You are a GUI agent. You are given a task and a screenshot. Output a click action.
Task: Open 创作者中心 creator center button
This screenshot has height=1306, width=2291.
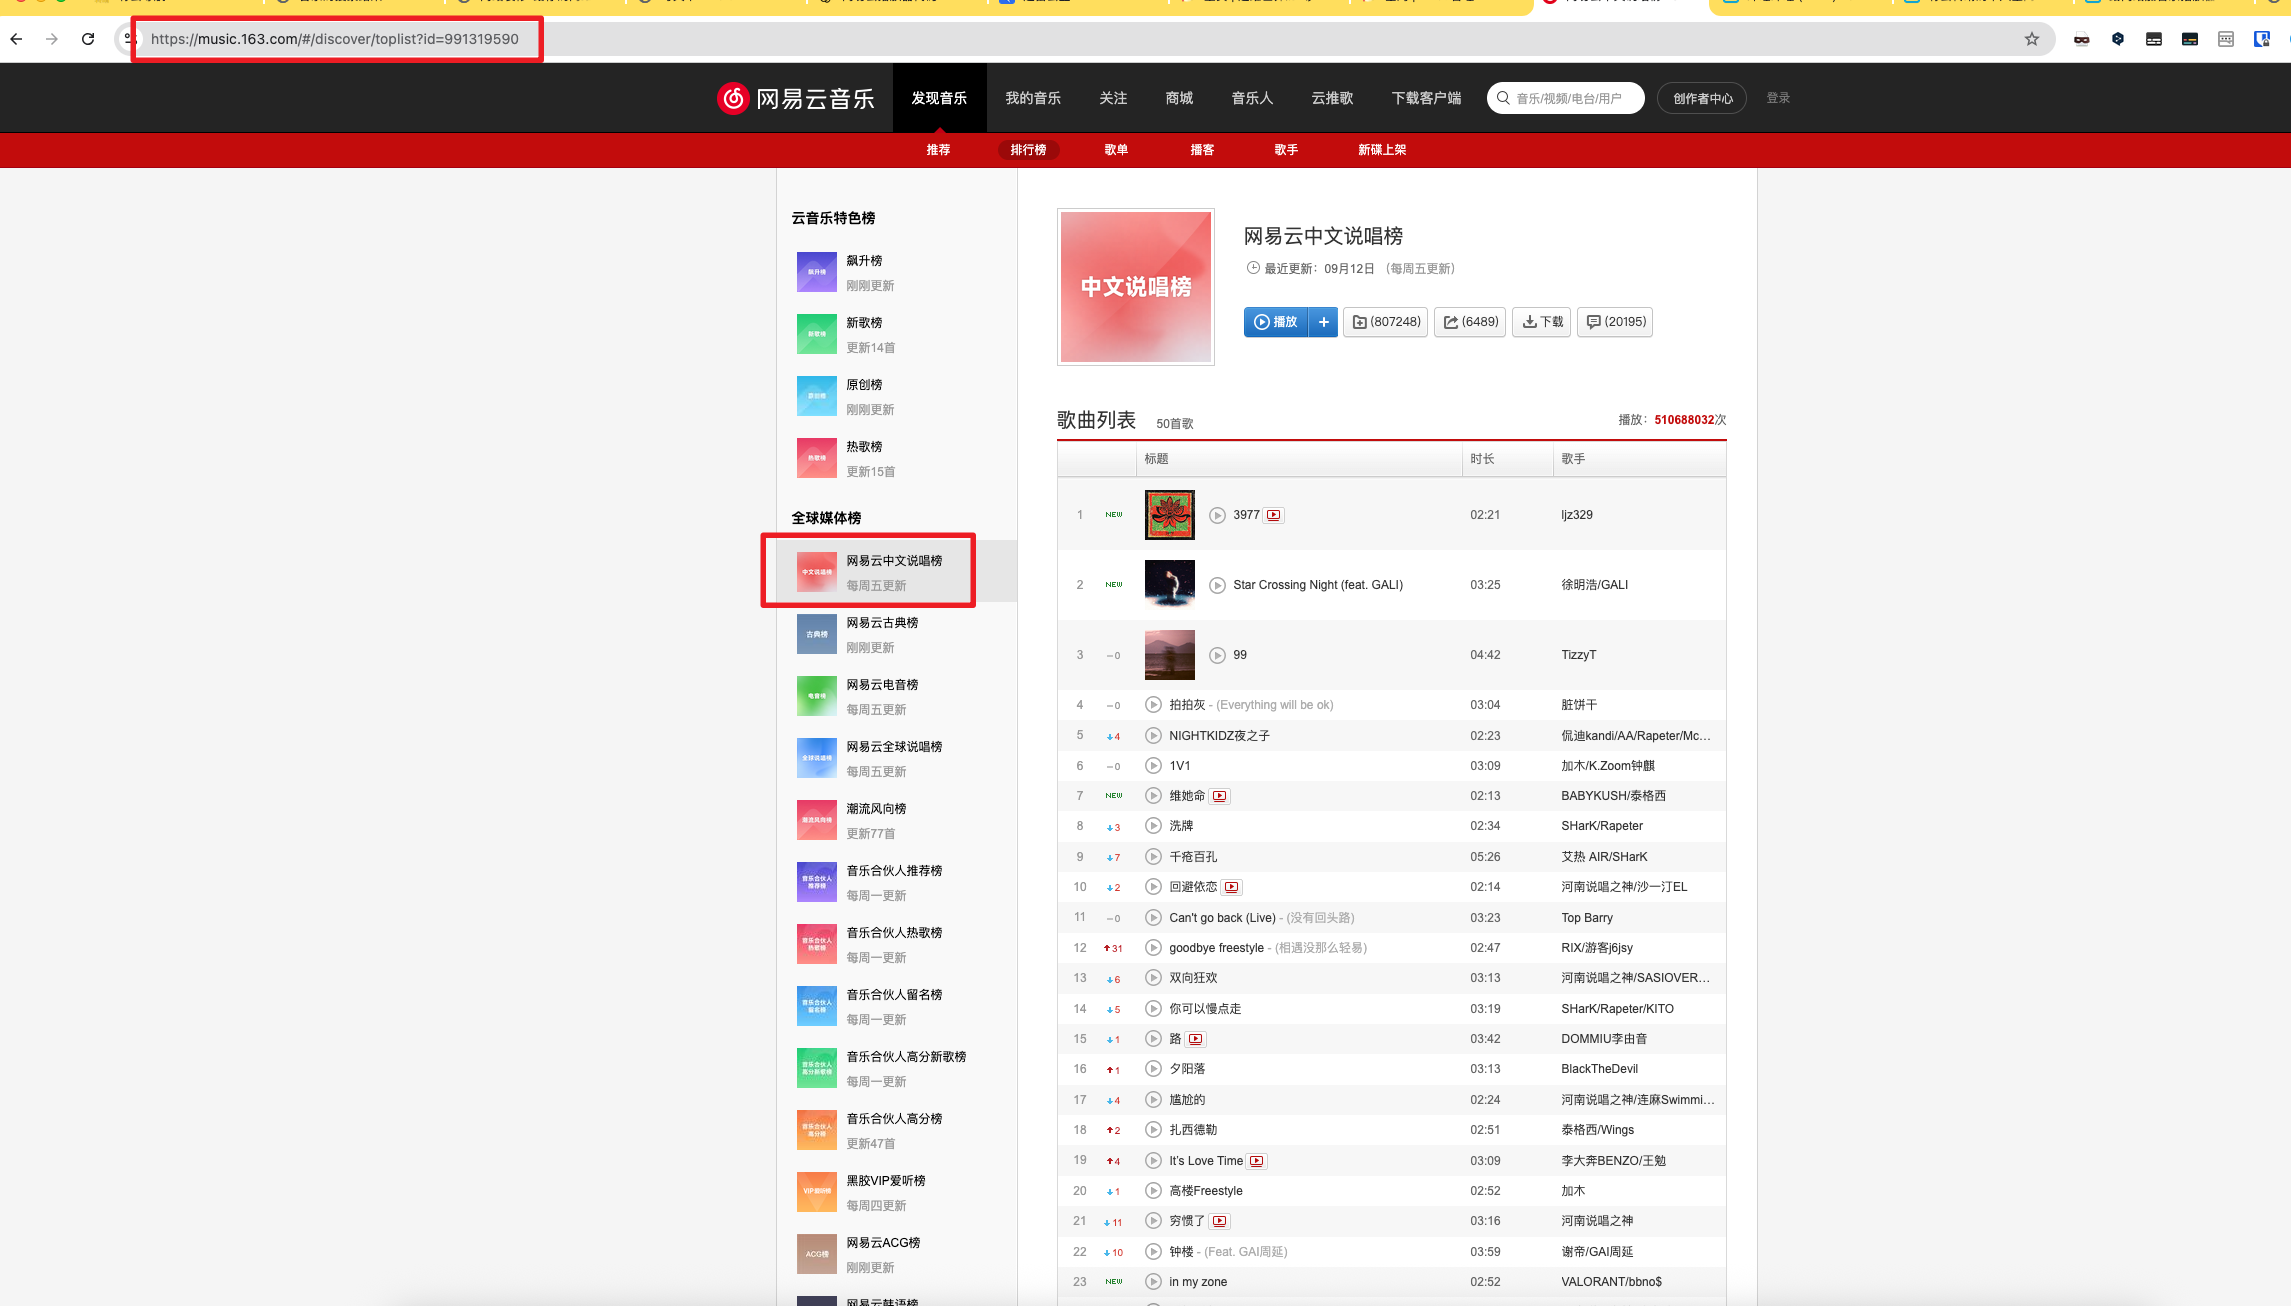(x=1702, y=98)
